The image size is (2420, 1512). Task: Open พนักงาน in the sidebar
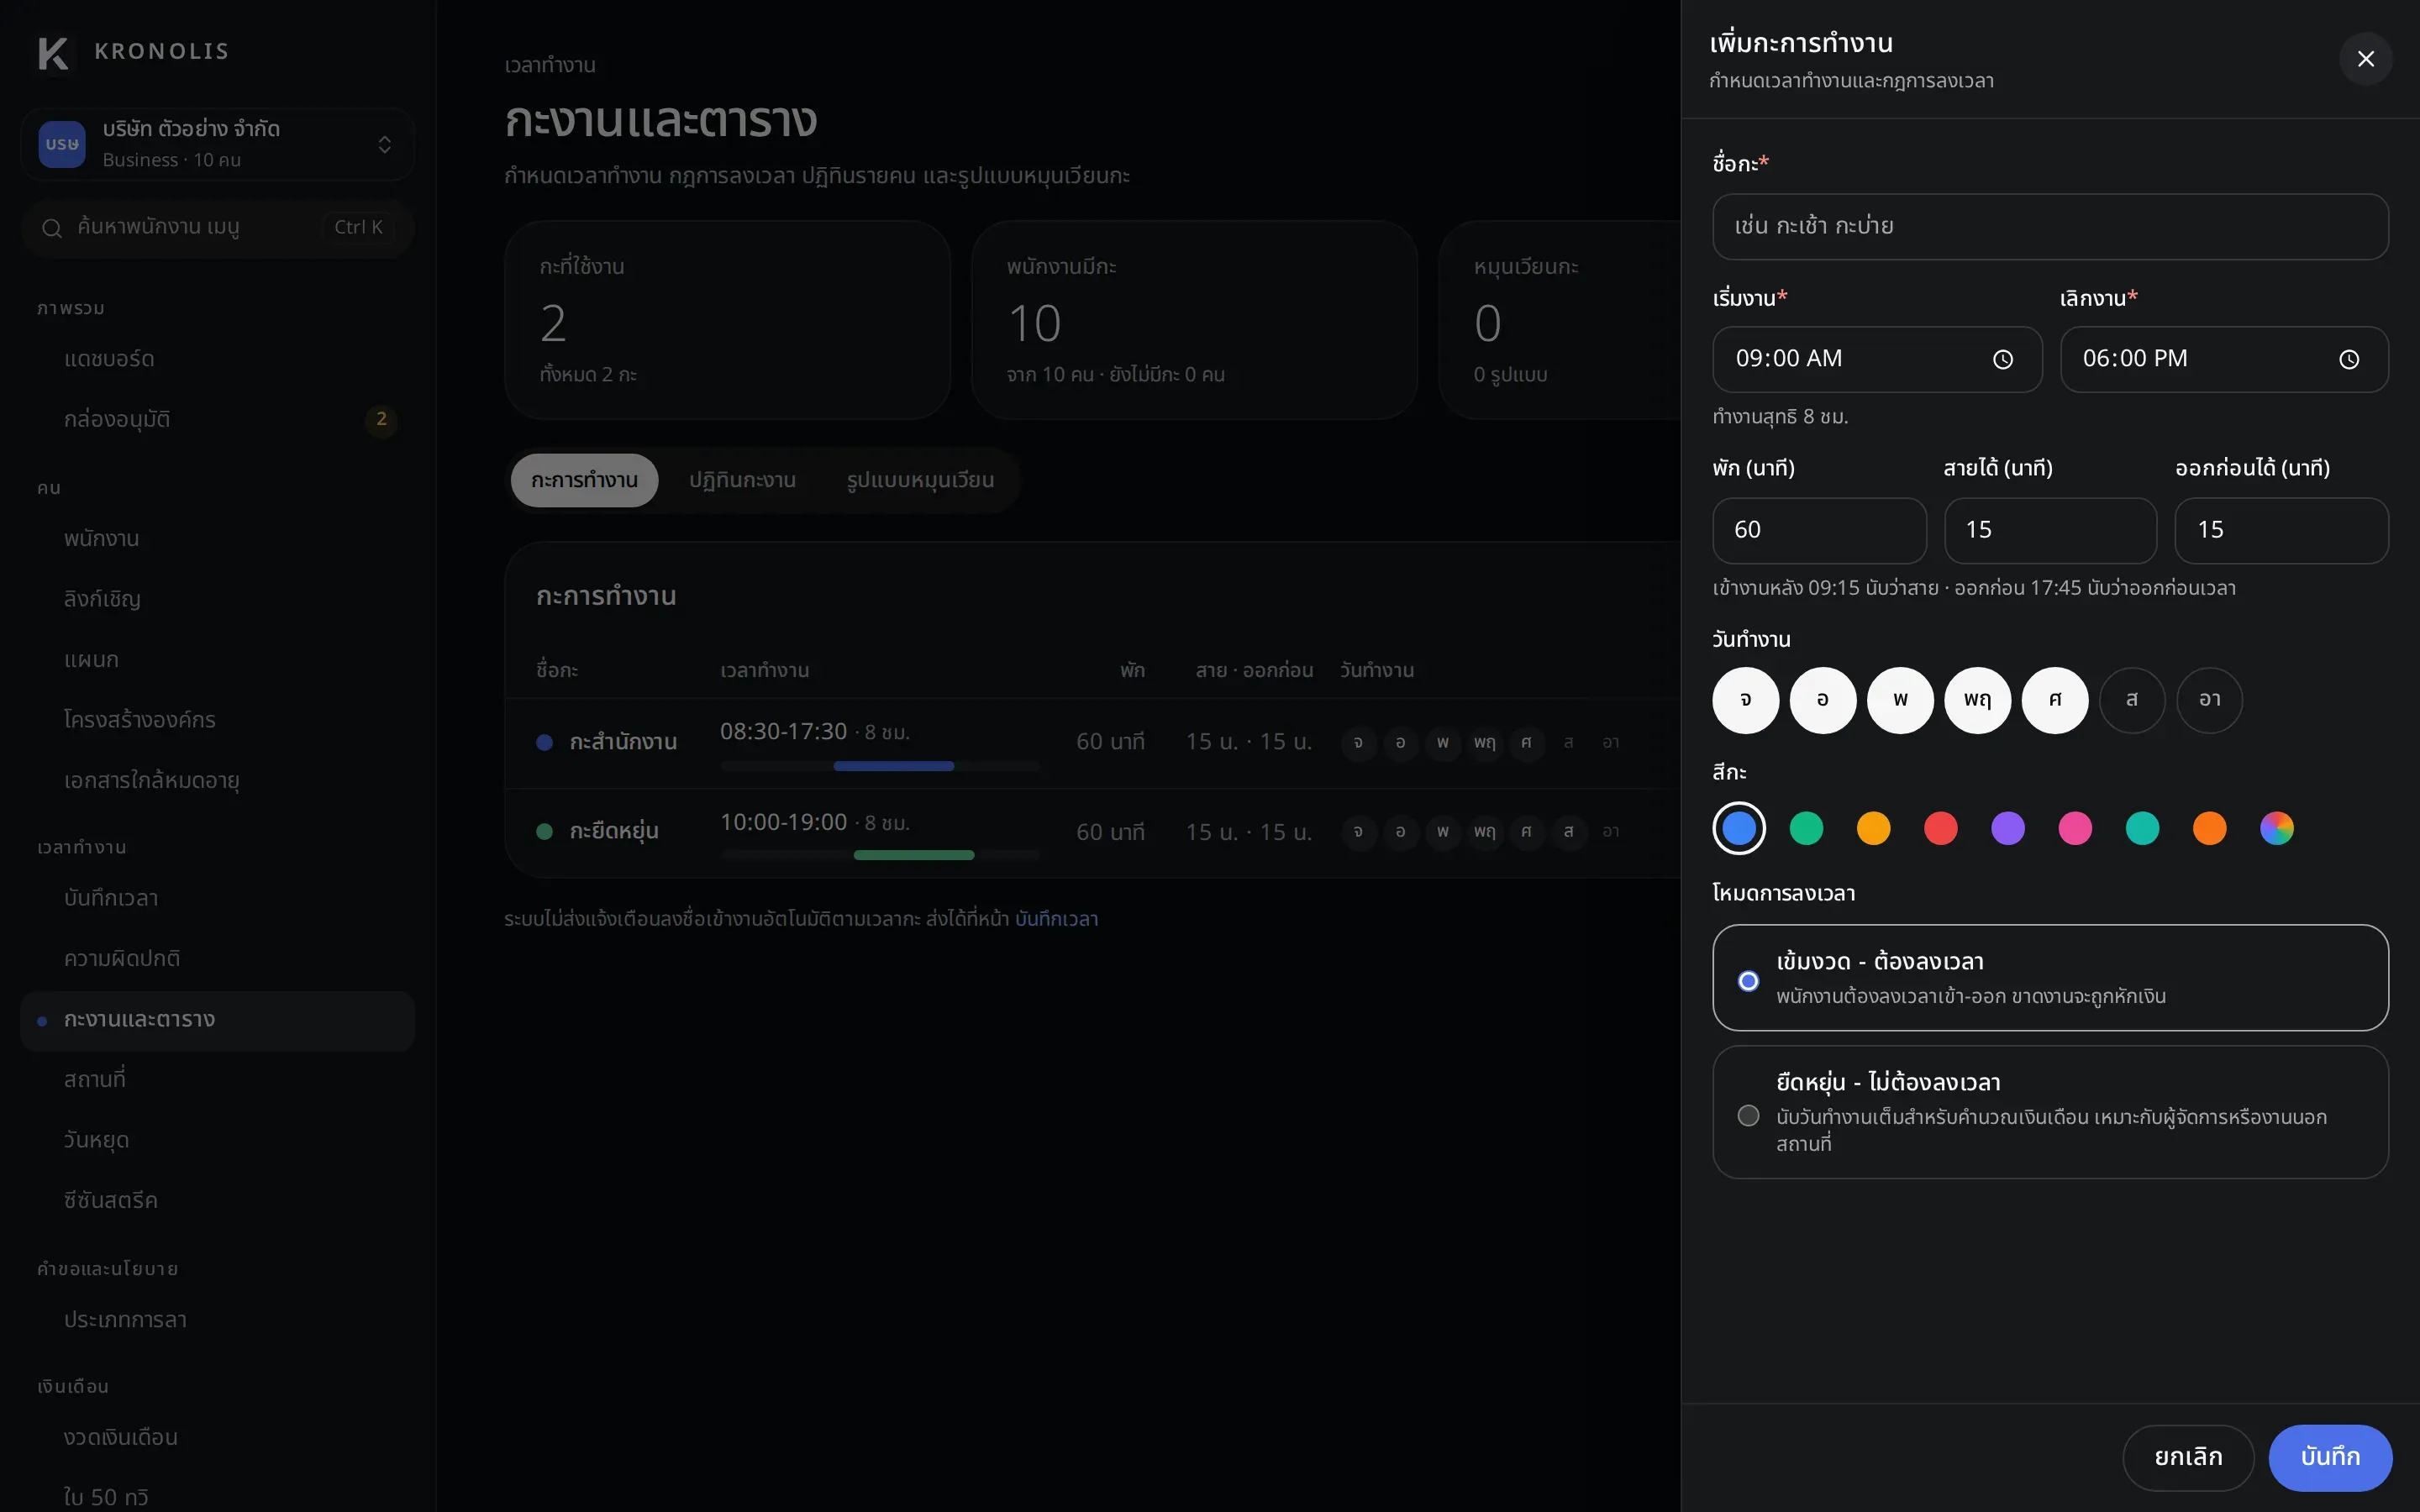coord(217,539)
